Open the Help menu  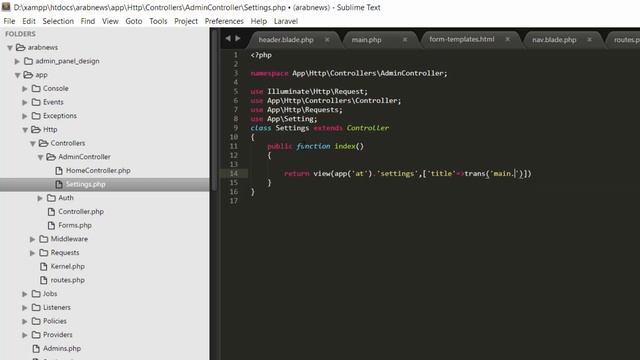[259, 21]
